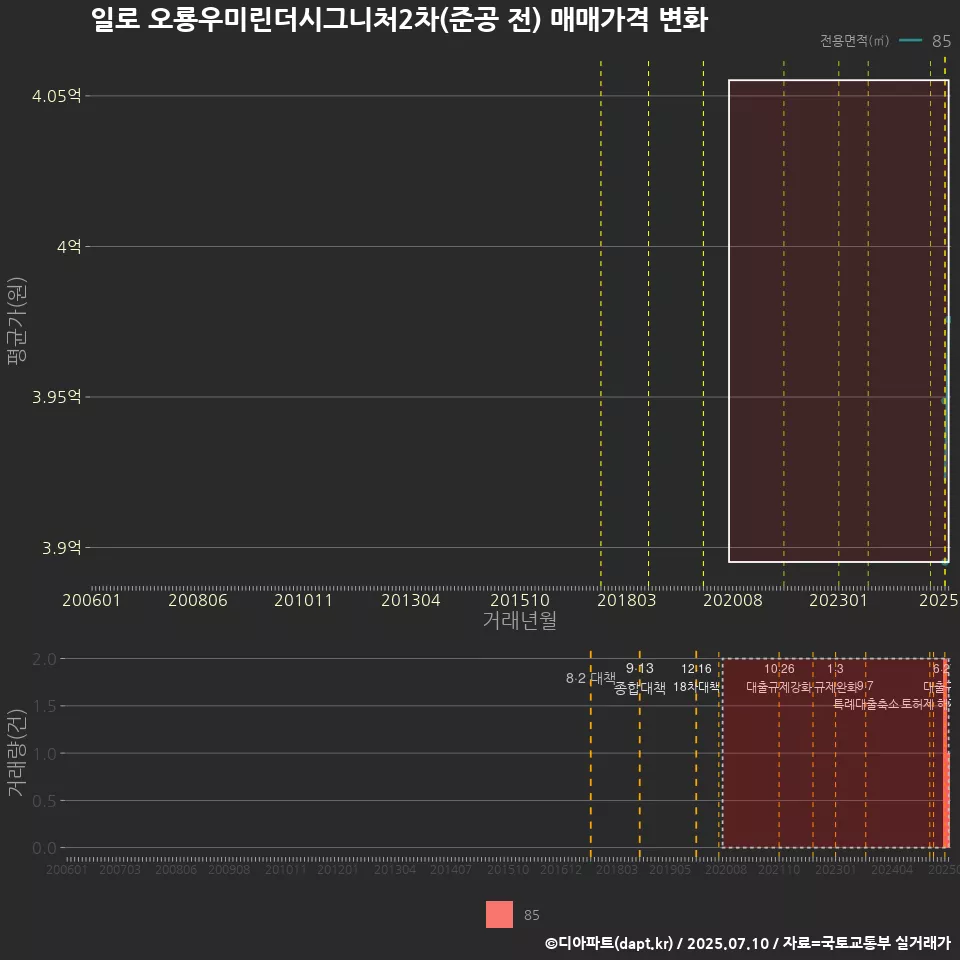Click the chart title 매매가격 변화
The width and height of the screenshot is (960, 960).
coord(629,19)
